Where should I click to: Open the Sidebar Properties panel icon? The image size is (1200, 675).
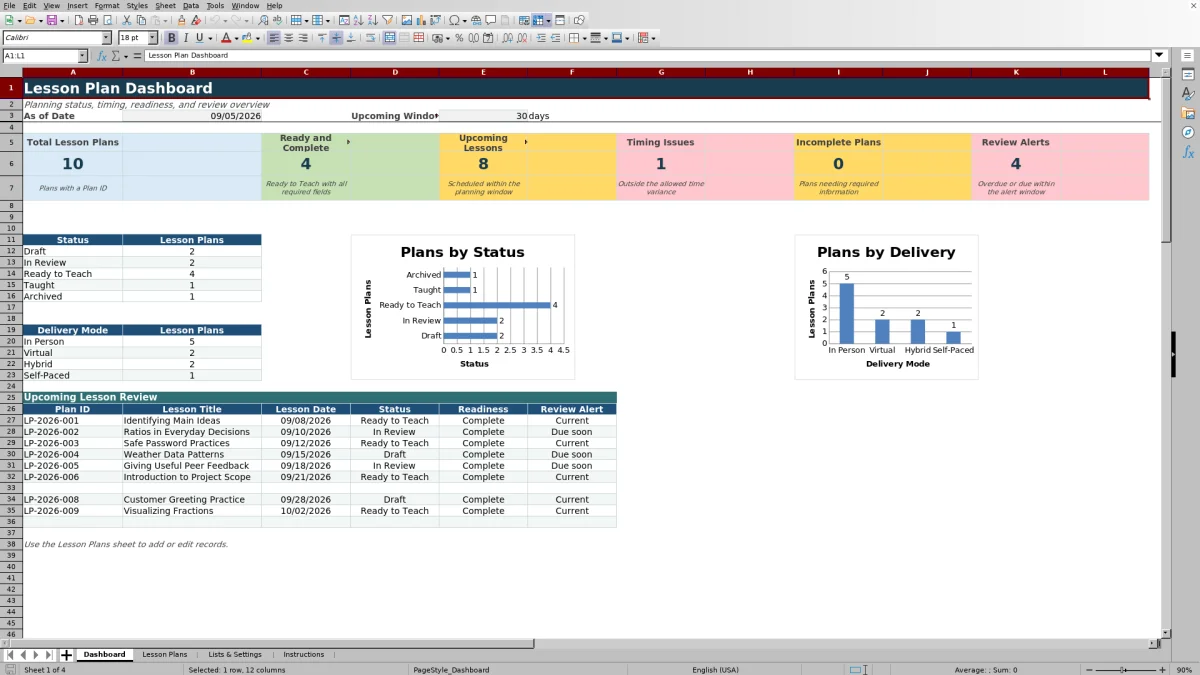[1188, 74]
